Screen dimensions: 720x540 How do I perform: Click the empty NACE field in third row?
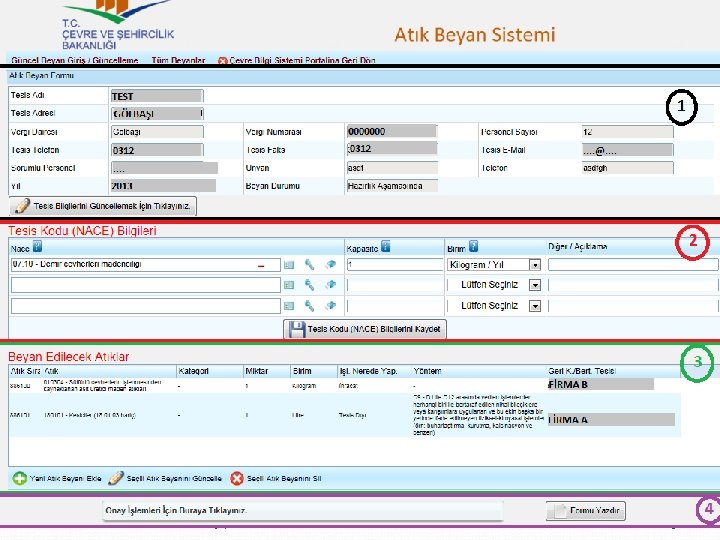click(146, 306)
